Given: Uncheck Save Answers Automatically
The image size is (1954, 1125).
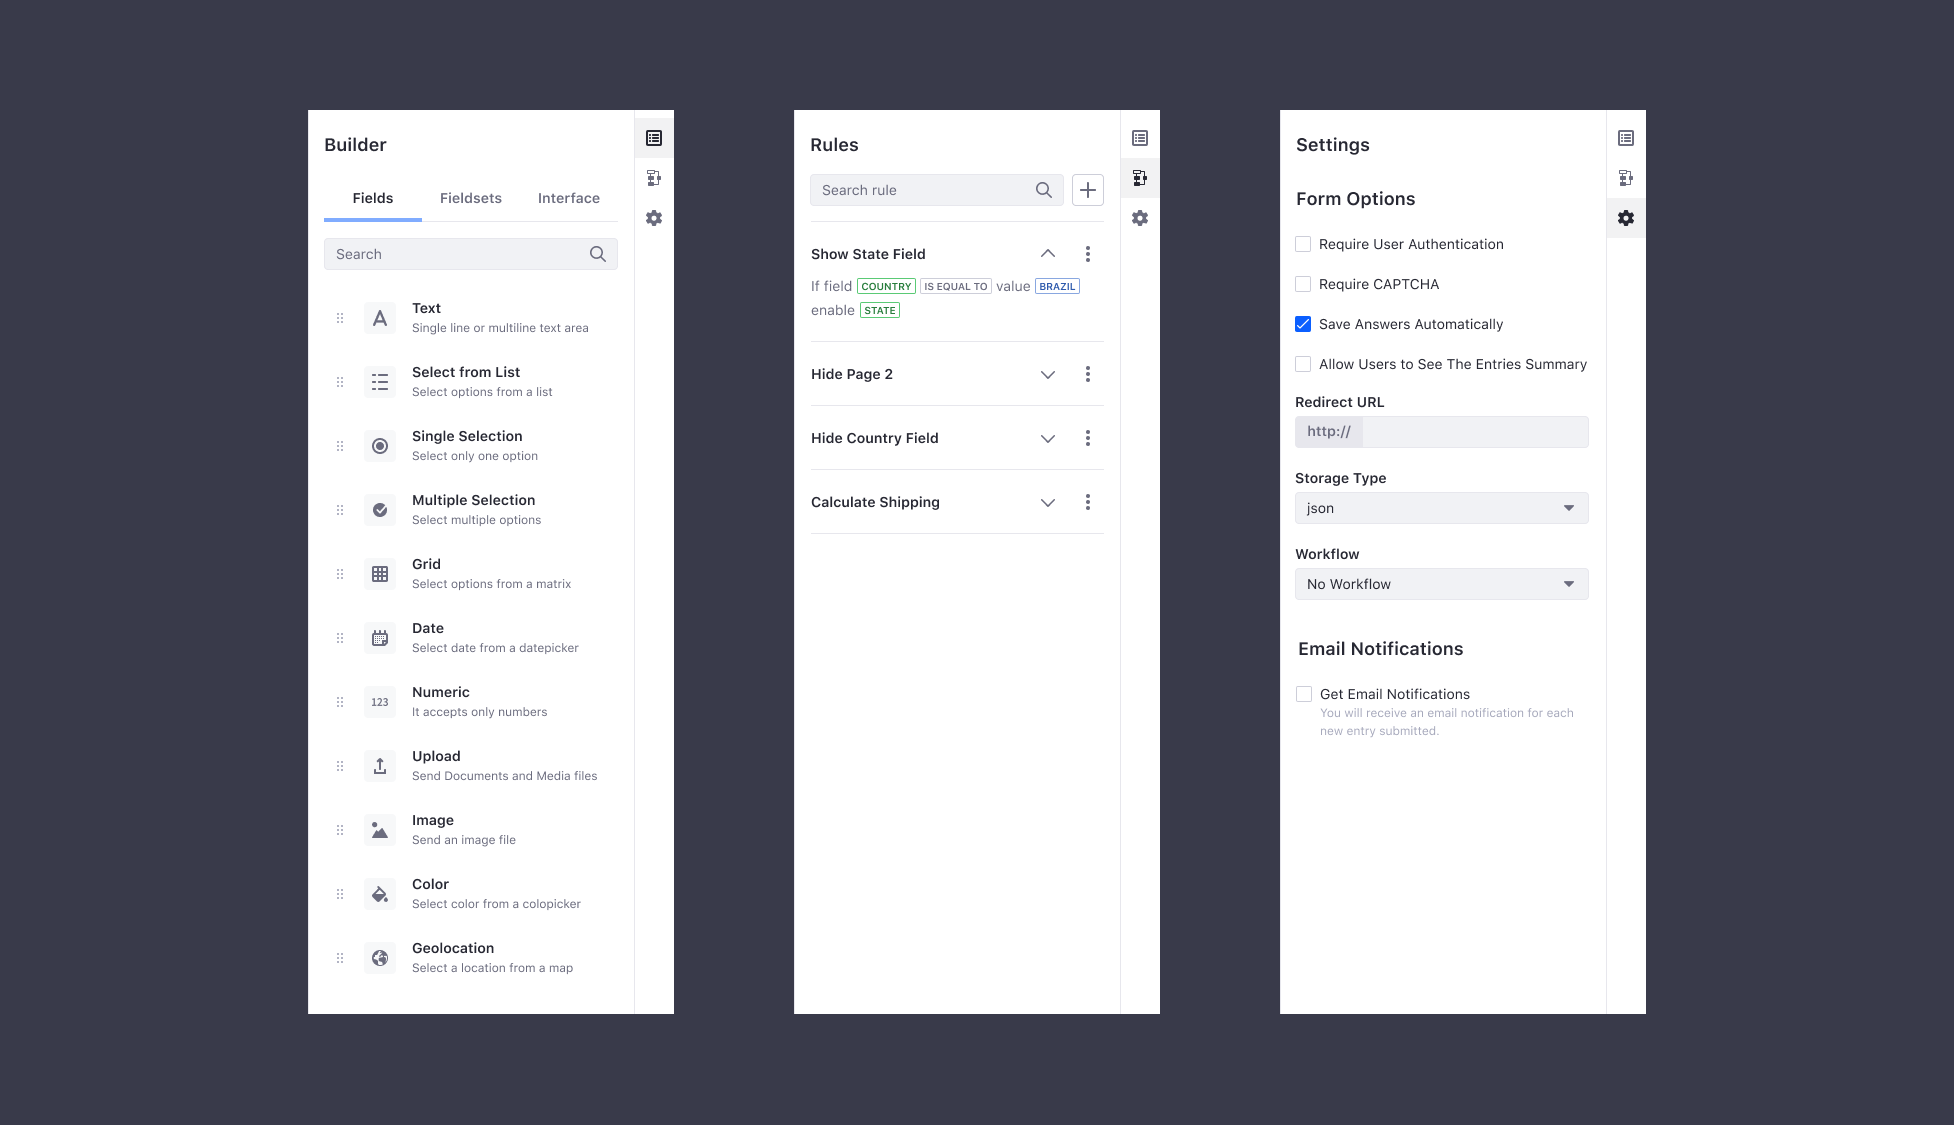Looking at the screenshot, I should coord(1303,324).
